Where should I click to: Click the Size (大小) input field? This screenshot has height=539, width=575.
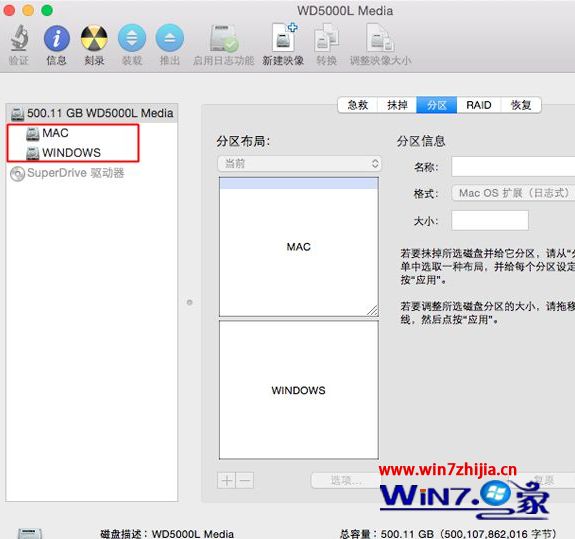490,220
